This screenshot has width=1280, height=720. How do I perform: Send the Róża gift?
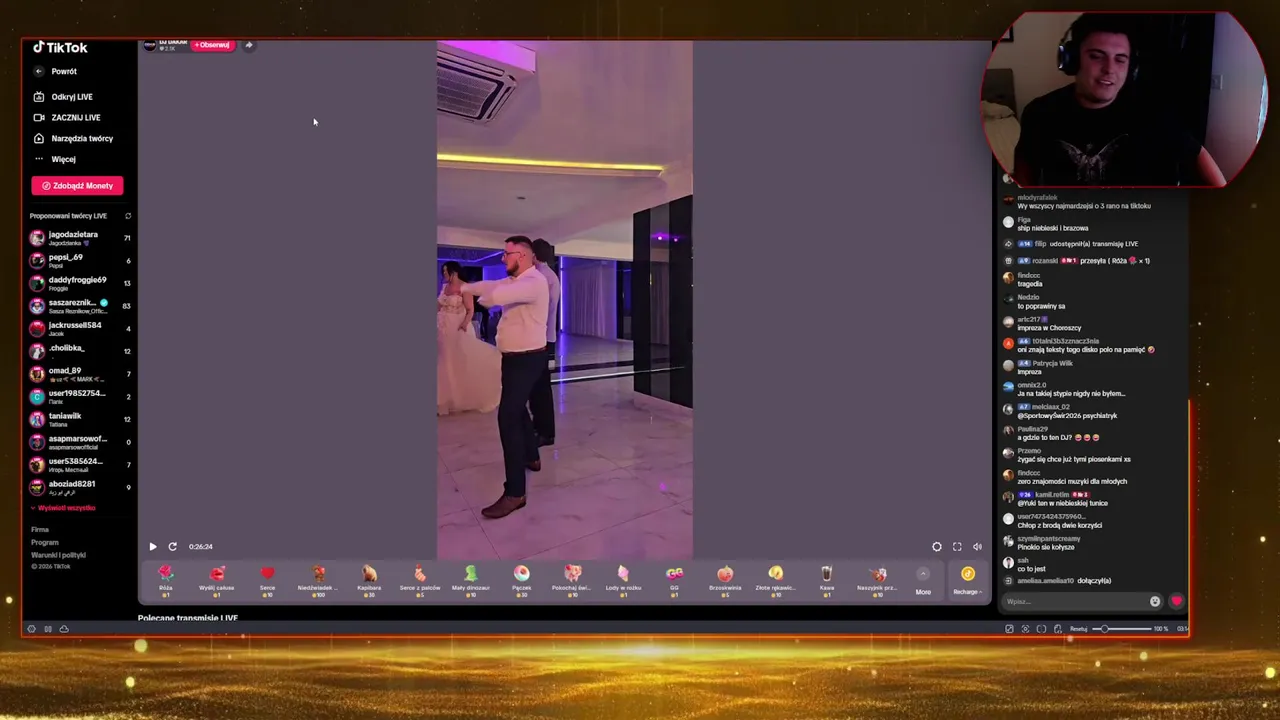click(166, 581)
